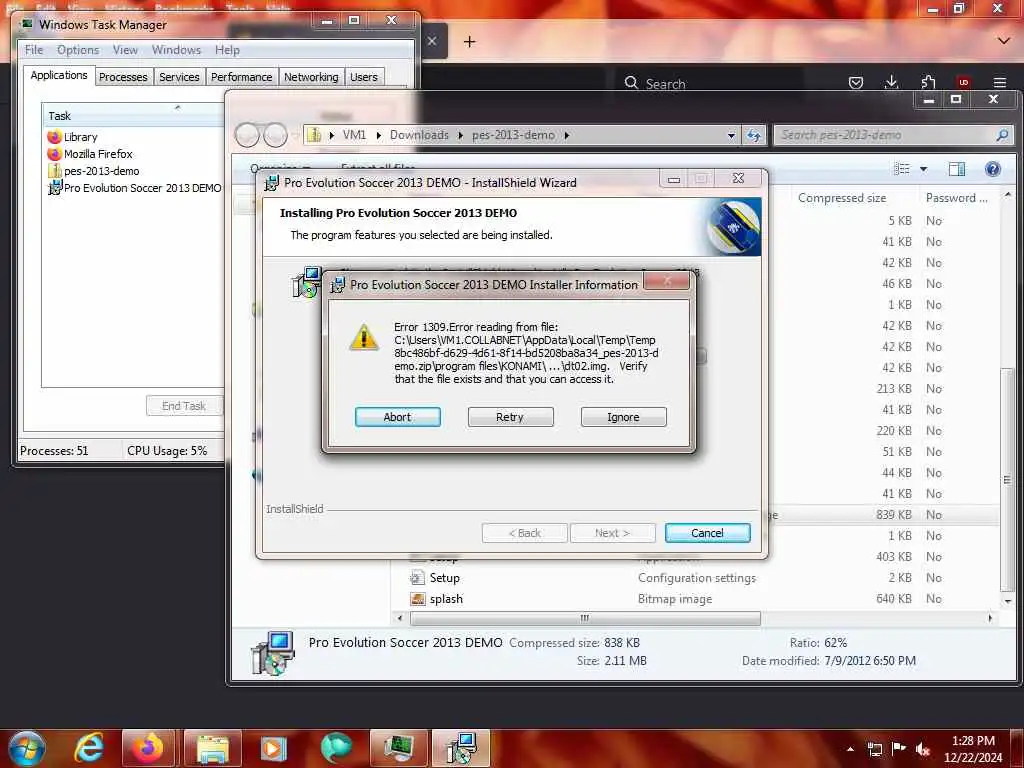The image size is (1024, 768).
Task: Switch to Performance tab in Task Manager
Action: click(241, 77)
